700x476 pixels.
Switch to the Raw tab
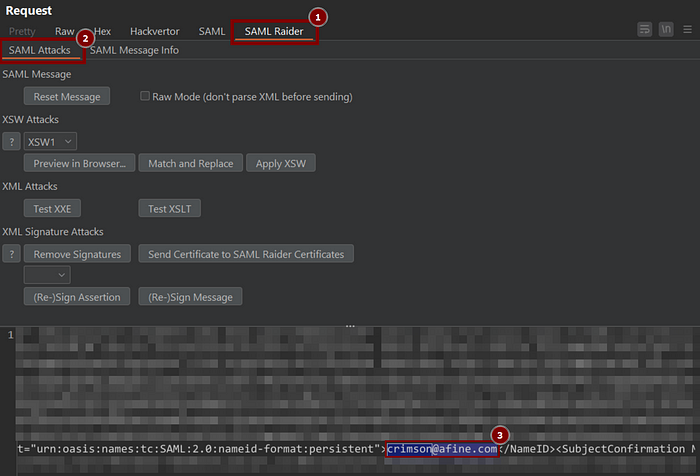[x=65, y=31]
